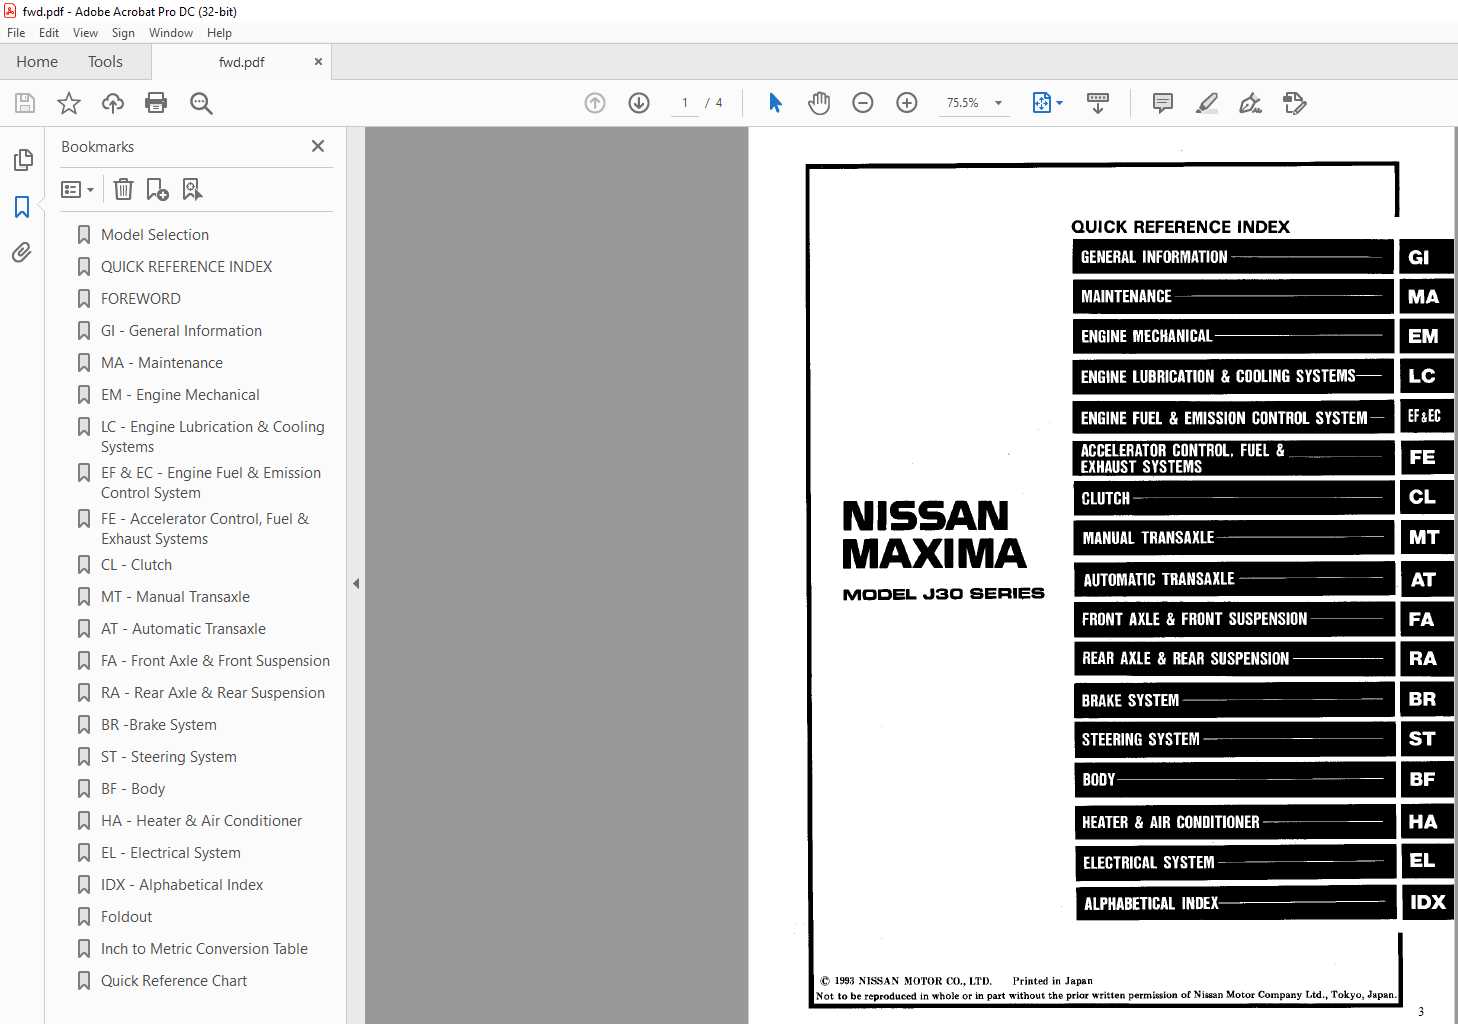Open EF & EC Engine Fuel bookmark
The height and width of the screenshot is (1024, 1458).
(x=211, y=483)
